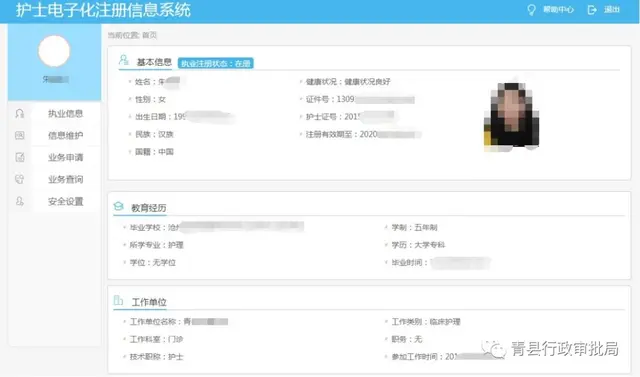Click the graduation cap icon by 教育经历
Screen dimensions: 640x377
[118, 206]
